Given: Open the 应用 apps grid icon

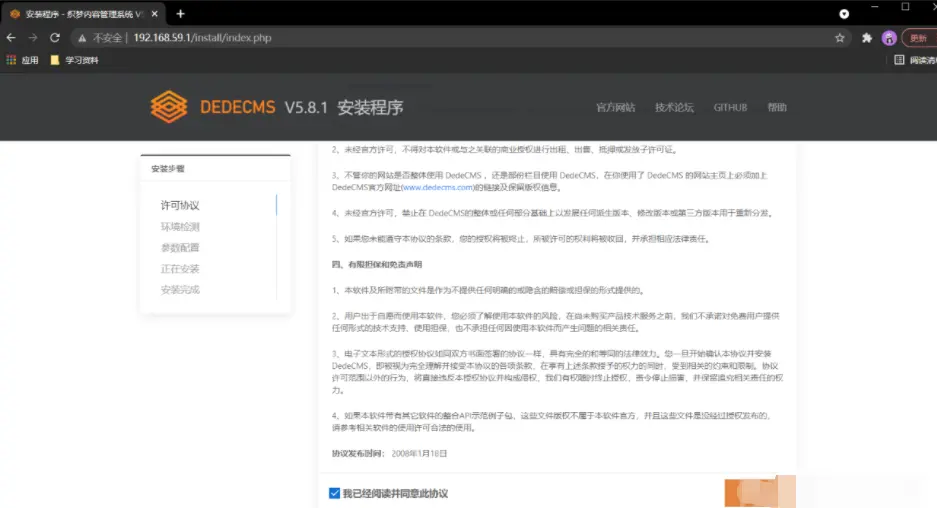Looking at the screenshot, I should (11, 60).
